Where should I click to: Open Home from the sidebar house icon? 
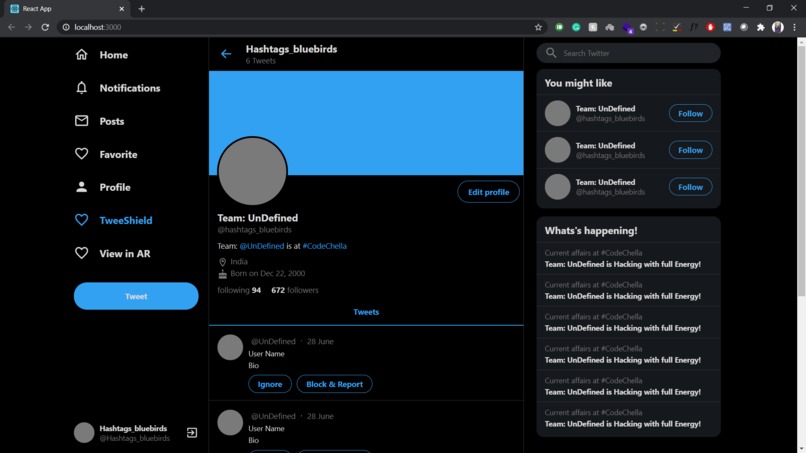[x=81, y=55]
